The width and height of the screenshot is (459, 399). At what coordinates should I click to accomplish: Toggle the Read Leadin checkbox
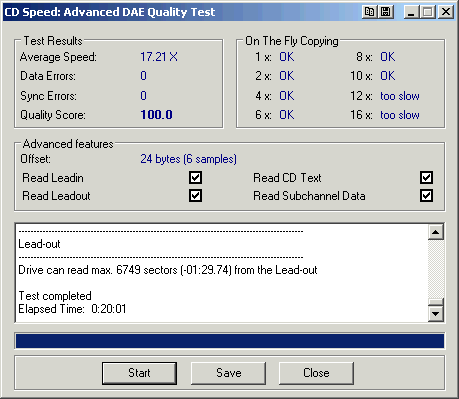pyautogui.click(x=195, y=178)
